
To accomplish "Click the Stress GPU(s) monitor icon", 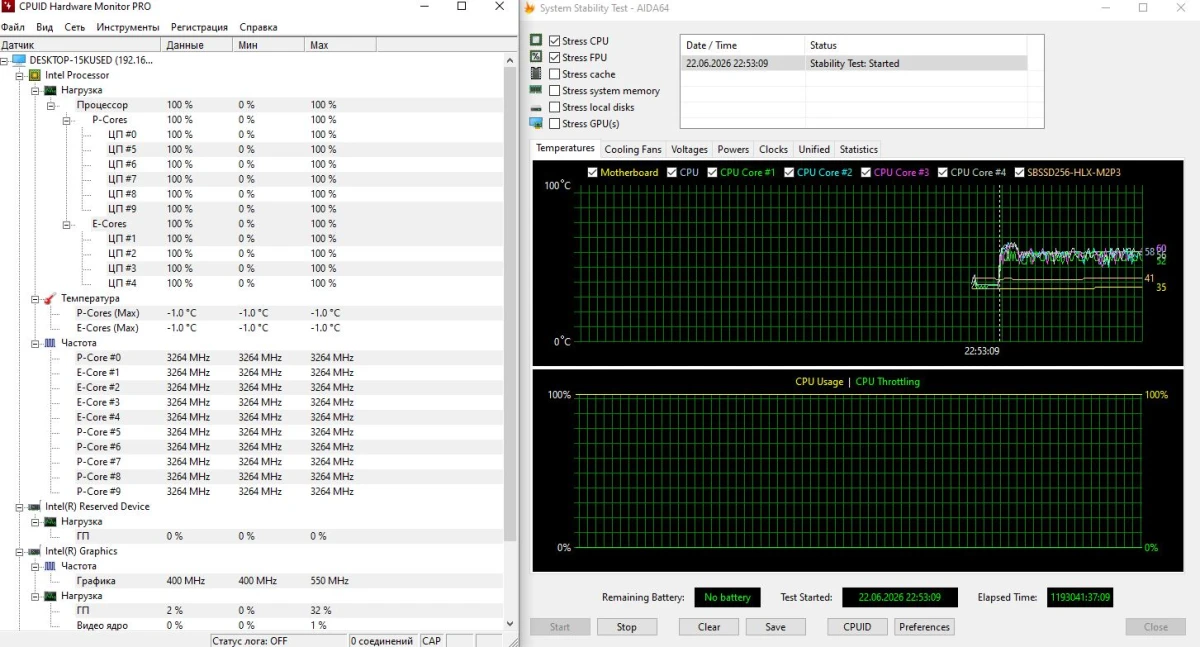I will click(537, 123).
